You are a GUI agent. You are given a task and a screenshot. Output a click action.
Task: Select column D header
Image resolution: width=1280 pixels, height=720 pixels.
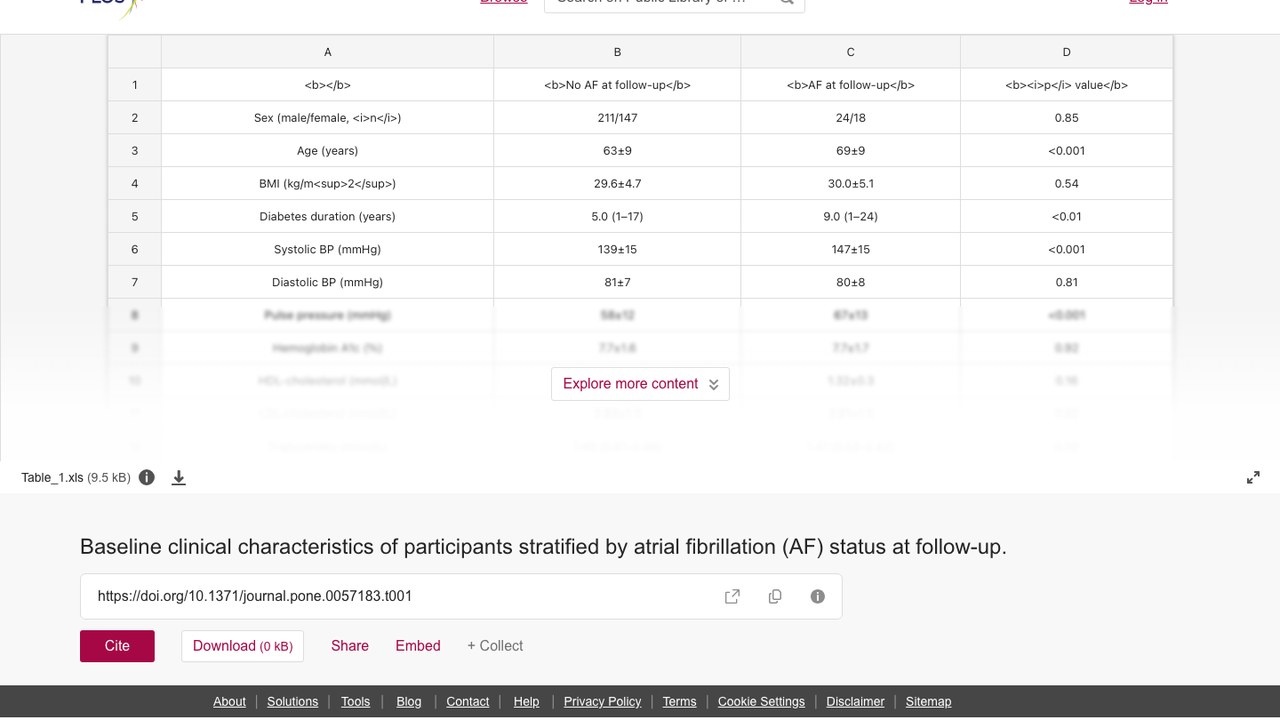point(1066,52)
